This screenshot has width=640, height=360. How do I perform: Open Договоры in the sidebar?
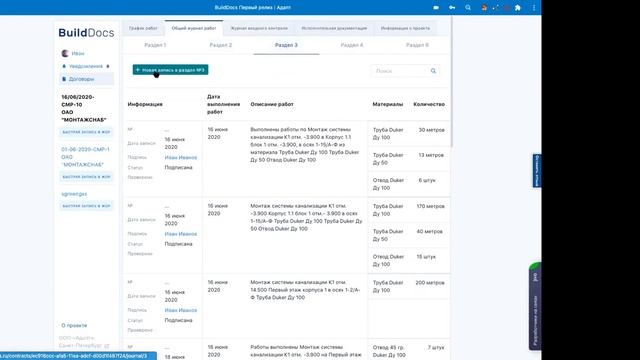click(81, 79)
